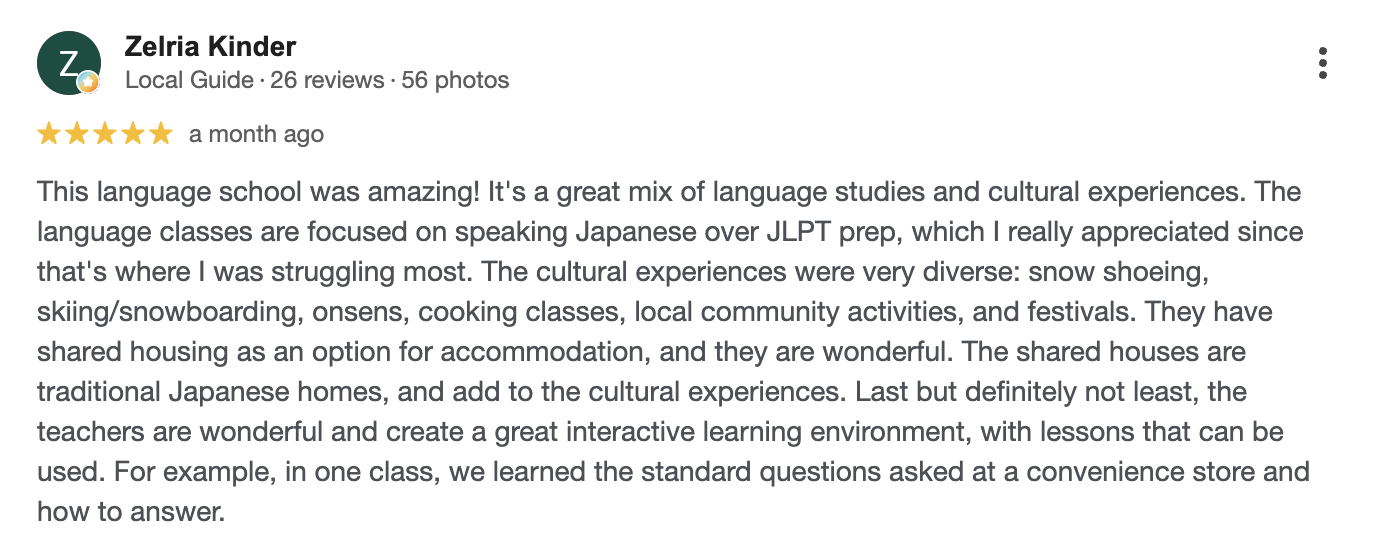Screen dimensions: 1398x540
Task: Click the 56 photos text
Action: click(455, 80)
